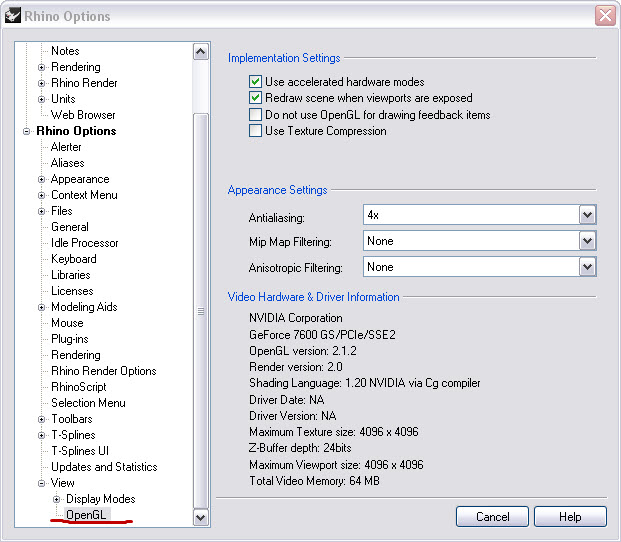Expand the Modeling Aids node
This screenshot has height=542, width=621.
pos(42,308)
